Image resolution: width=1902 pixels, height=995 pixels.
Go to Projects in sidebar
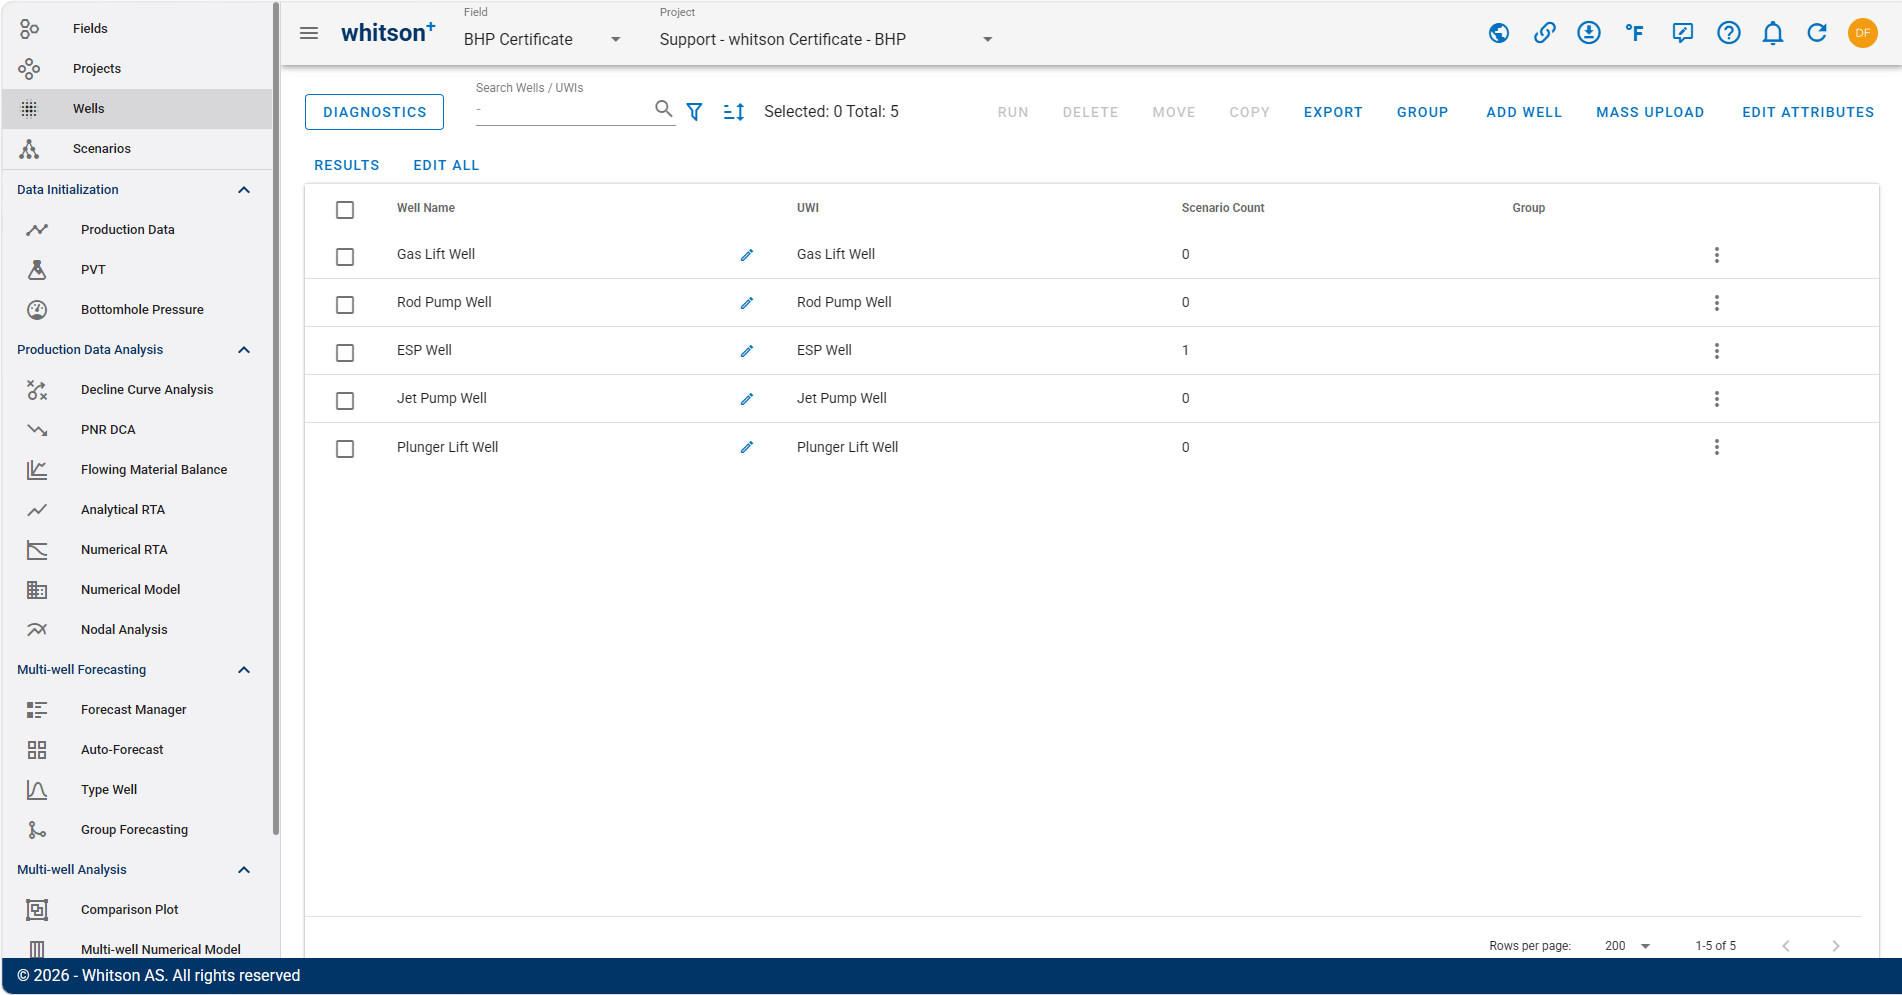[137, 69]
